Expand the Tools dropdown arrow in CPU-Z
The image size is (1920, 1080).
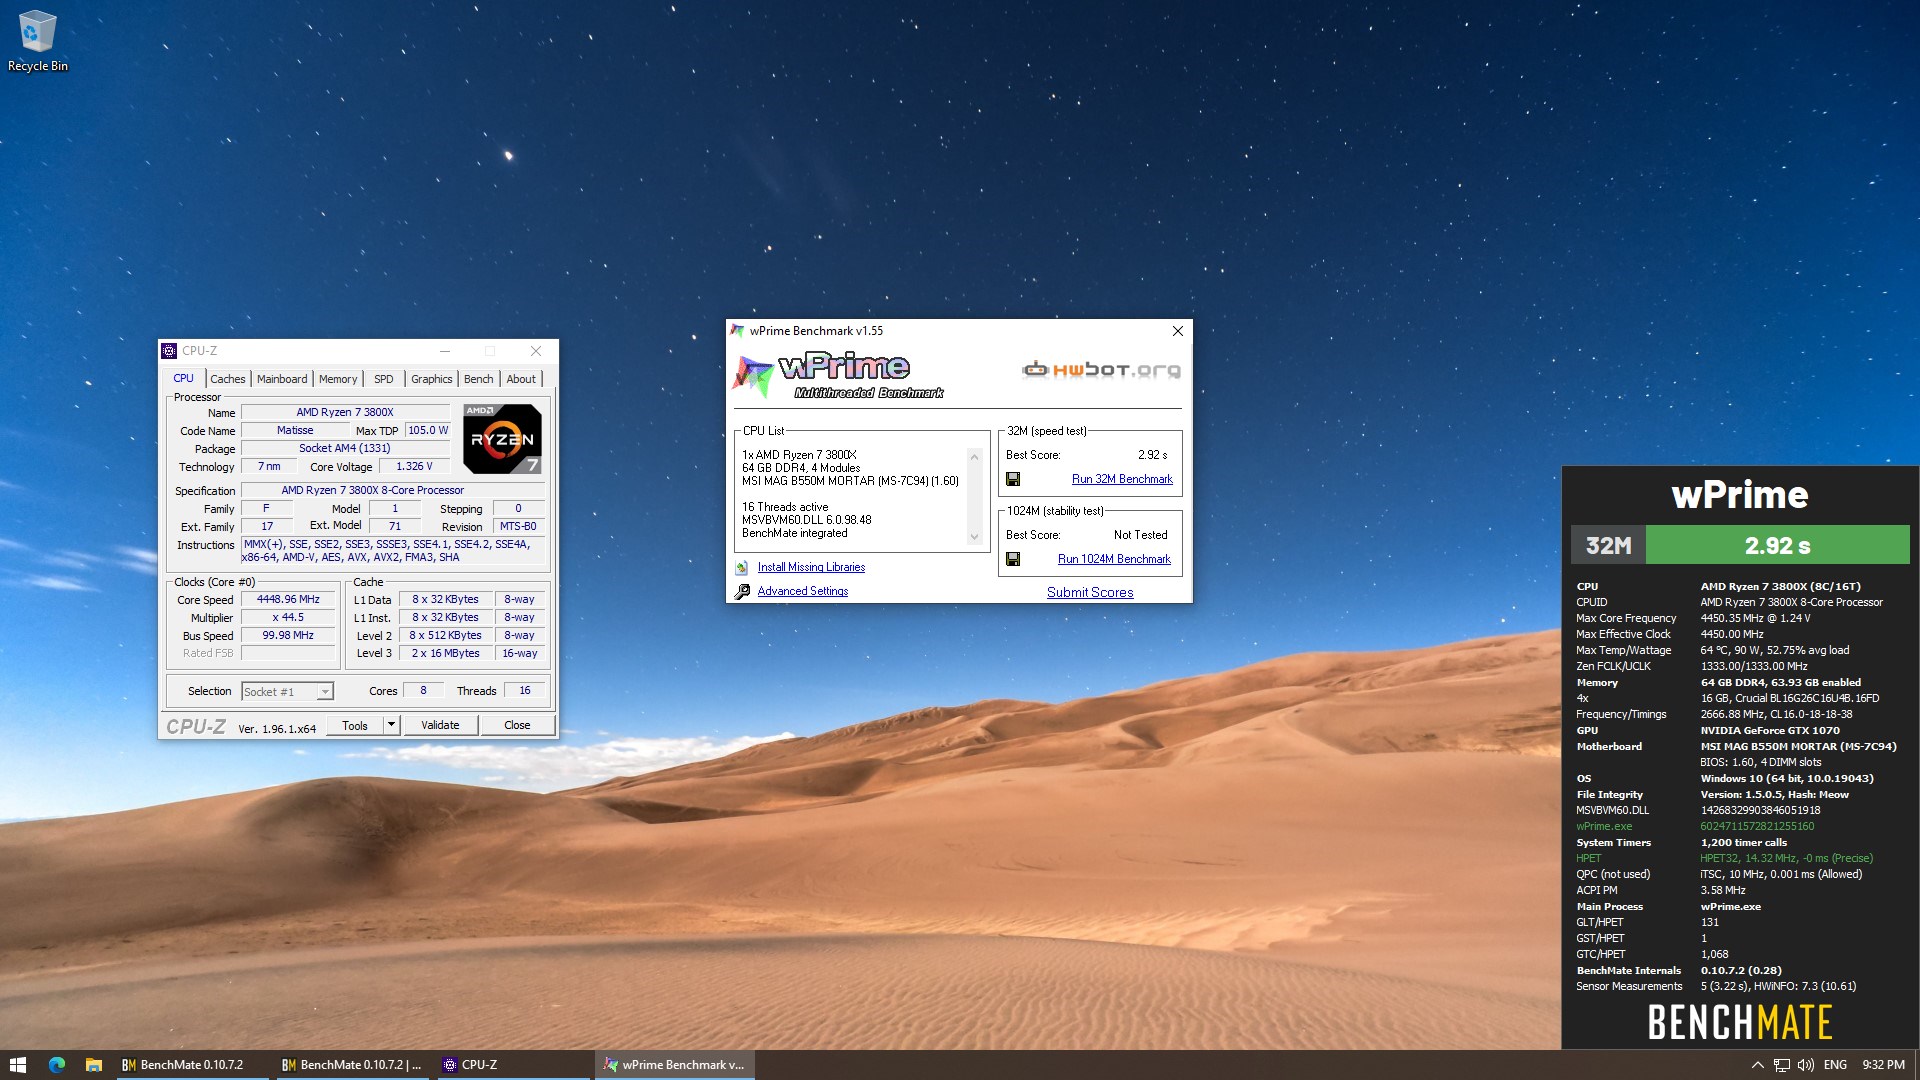[x=392, y=725]
